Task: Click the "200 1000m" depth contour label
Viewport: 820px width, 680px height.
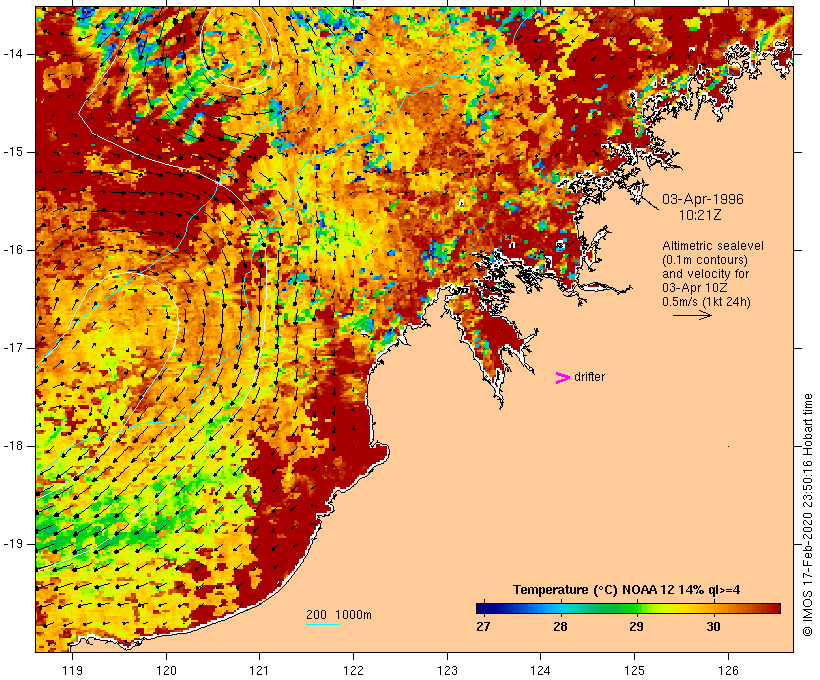Action: coord(339,615)
